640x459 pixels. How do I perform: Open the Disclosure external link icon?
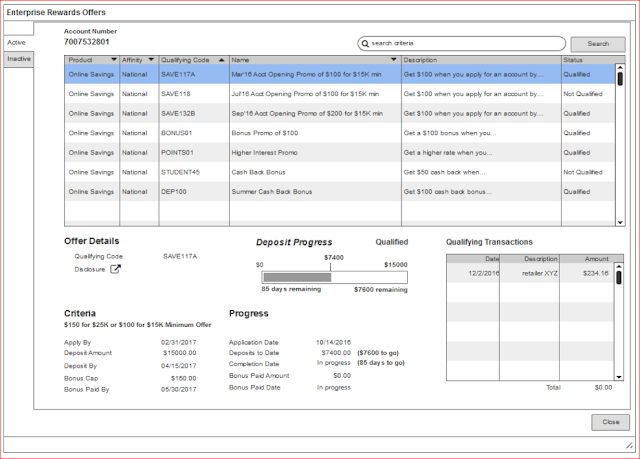tap(116, 269)
